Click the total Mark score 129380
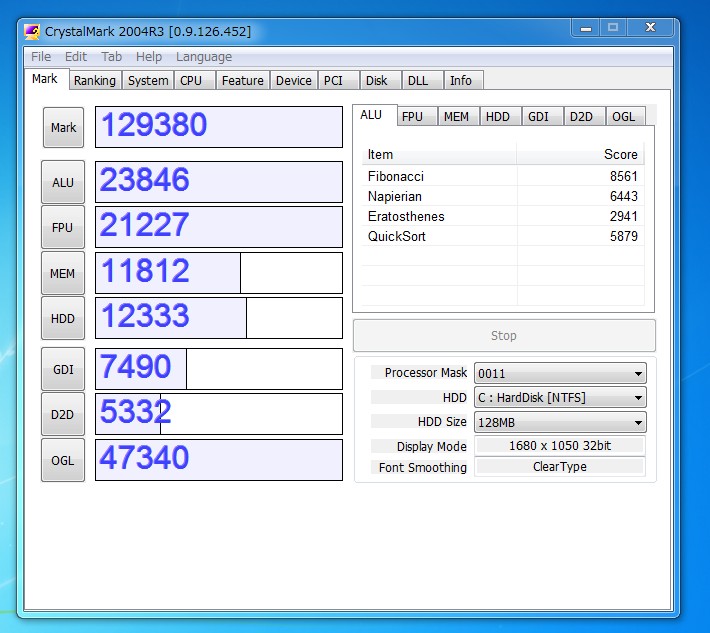Image resolution: width=710 pixels, height=633 pixels. (219, 127)
